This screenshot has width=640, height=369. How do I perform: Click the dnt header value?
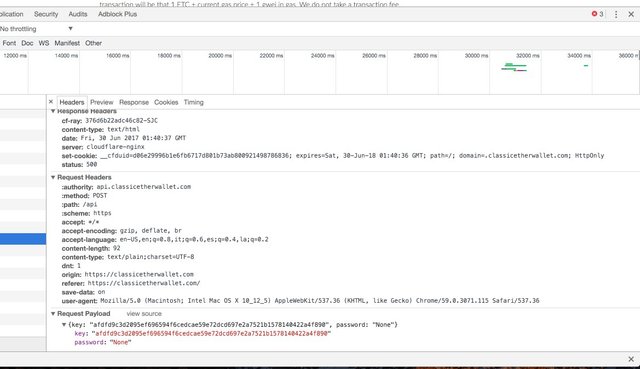pyautogui.click(x=79, y=266)
